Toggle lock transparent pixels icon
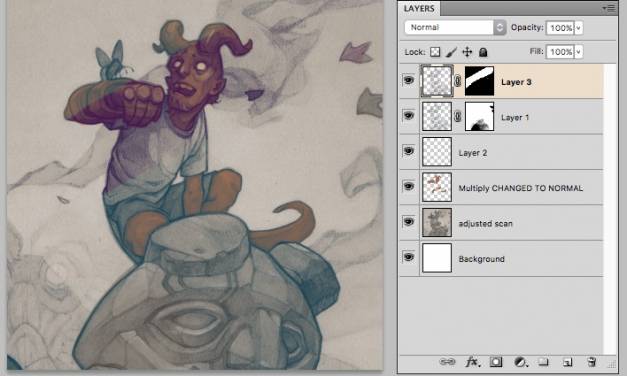Screen dimensions: 627x376 click(435, 52)
